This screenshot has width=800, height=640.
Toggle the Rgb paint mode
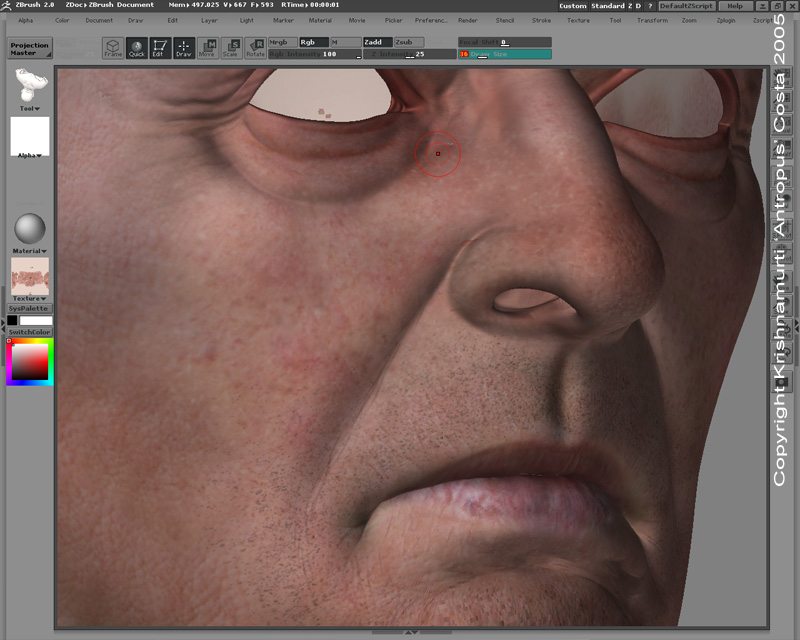point(314,42)
